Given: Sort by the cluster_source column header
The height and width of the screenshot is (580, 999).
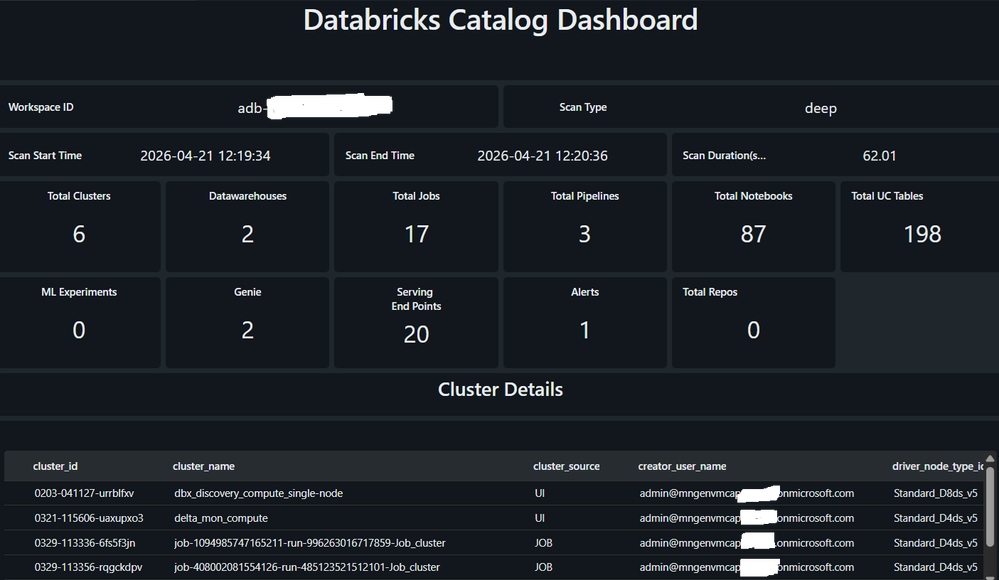Looking at the screenshot, I should tap(566, 467).
